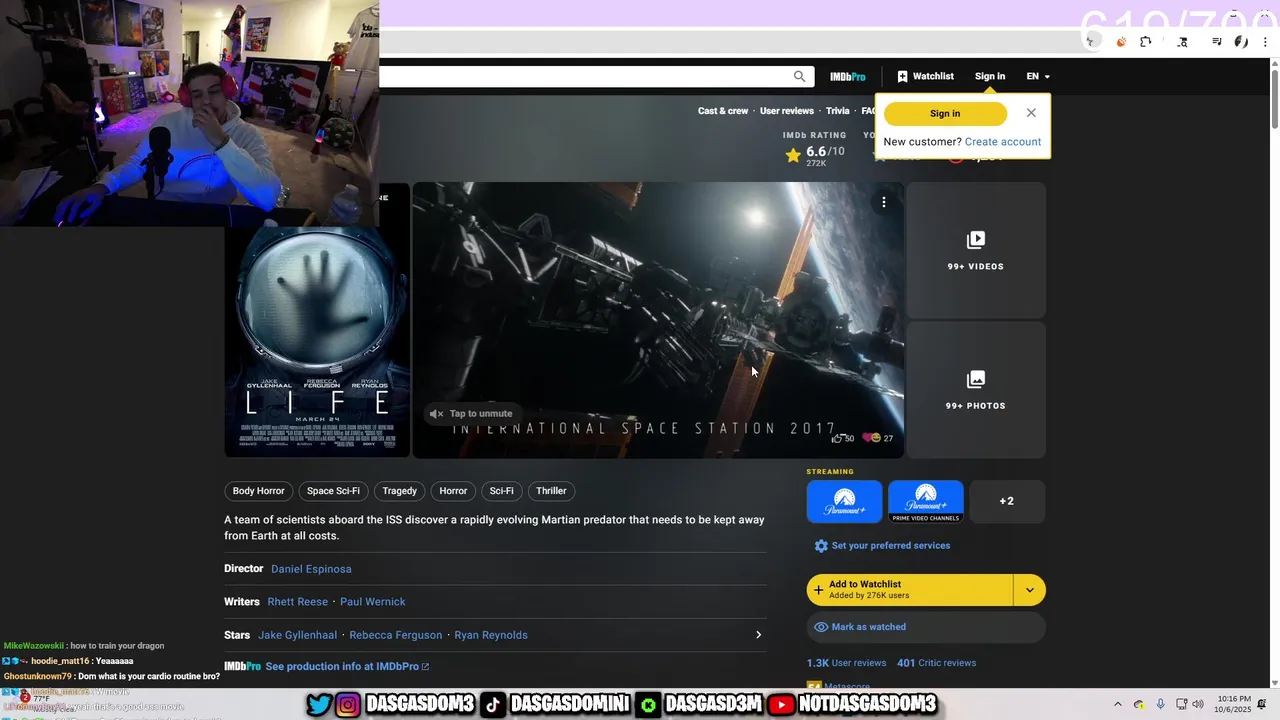The image size is (1280, 720).
Task: Open the browser media controls icon
Action: click(1217, 42)
